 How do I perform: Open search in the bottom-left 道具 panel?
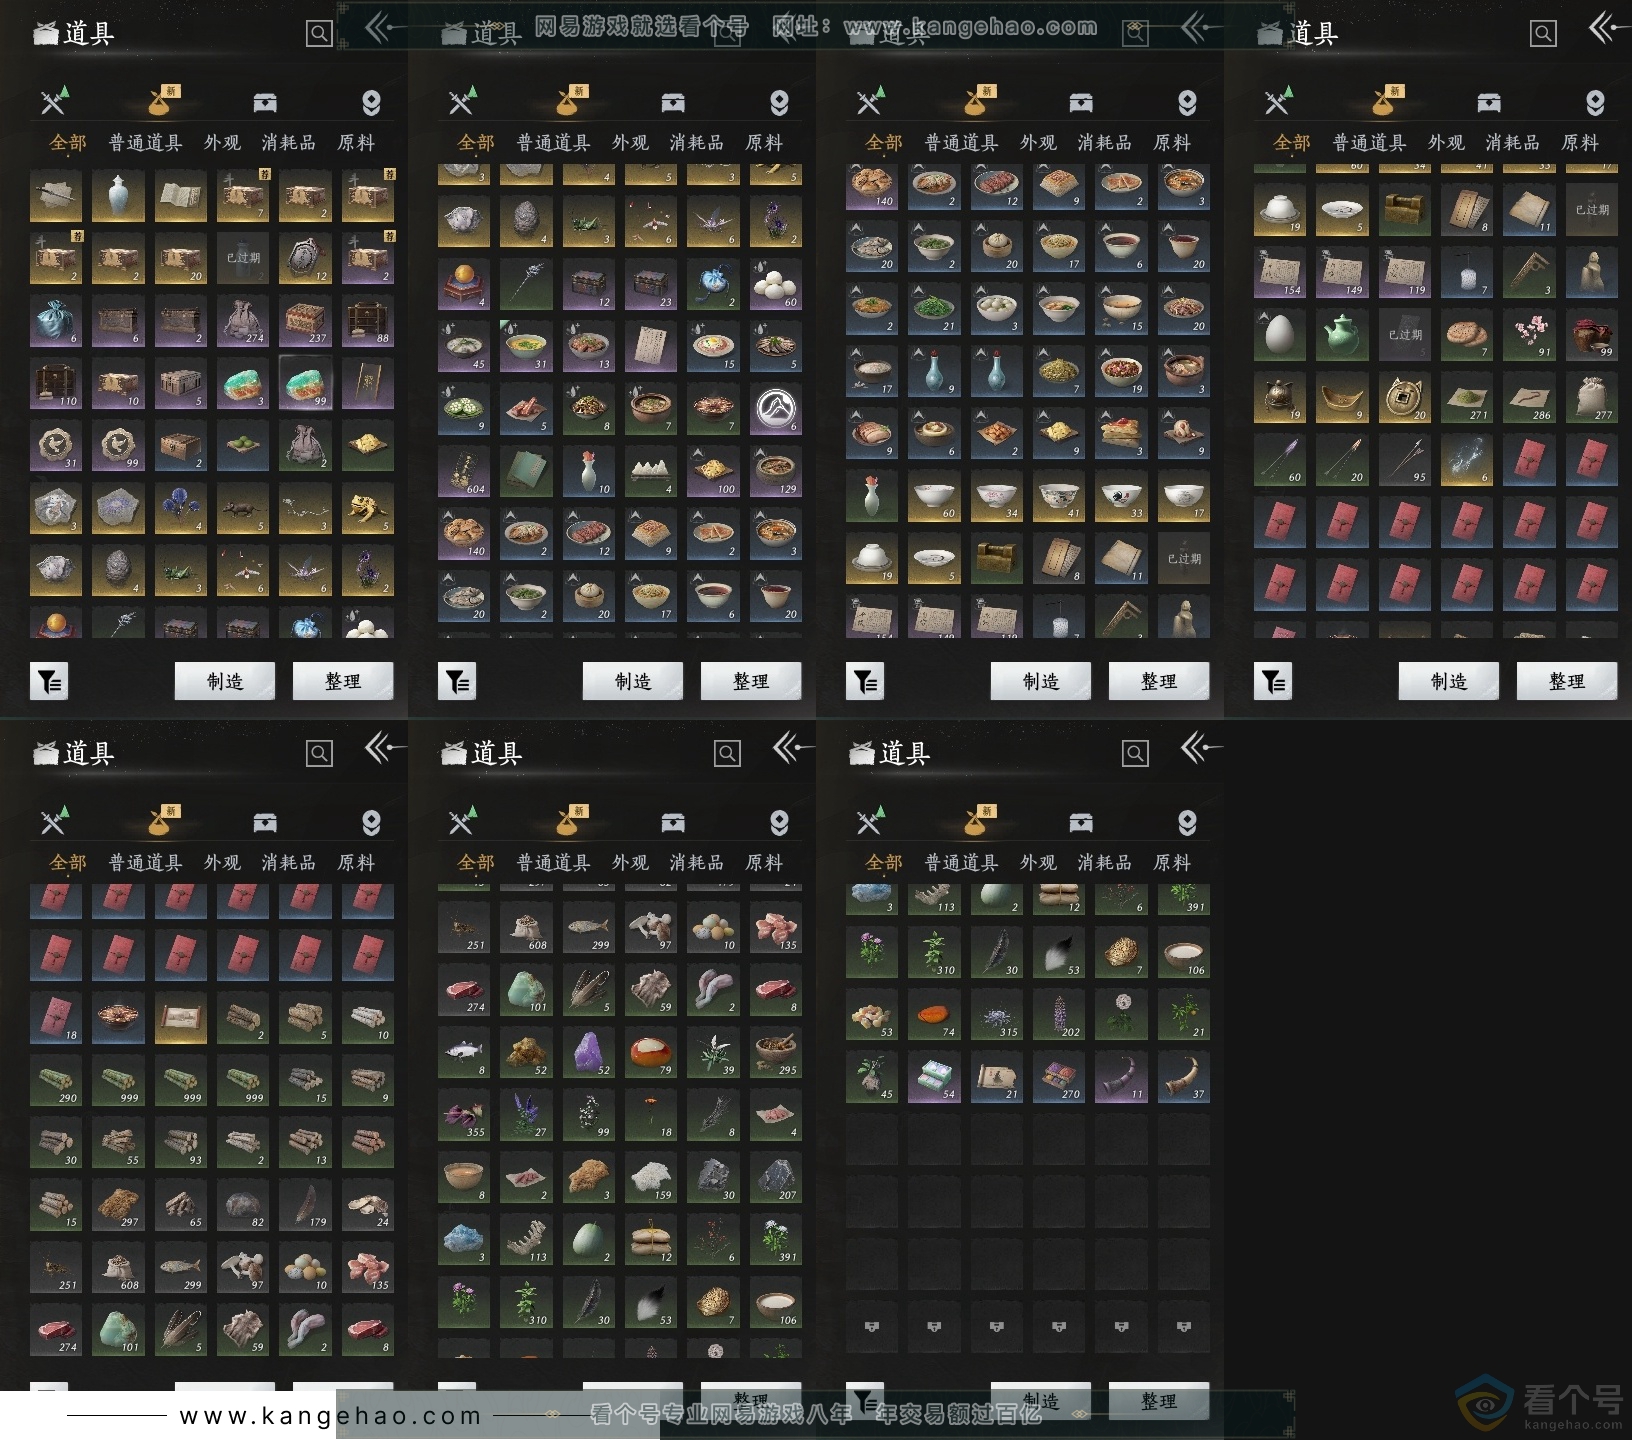tap(319, 754)
